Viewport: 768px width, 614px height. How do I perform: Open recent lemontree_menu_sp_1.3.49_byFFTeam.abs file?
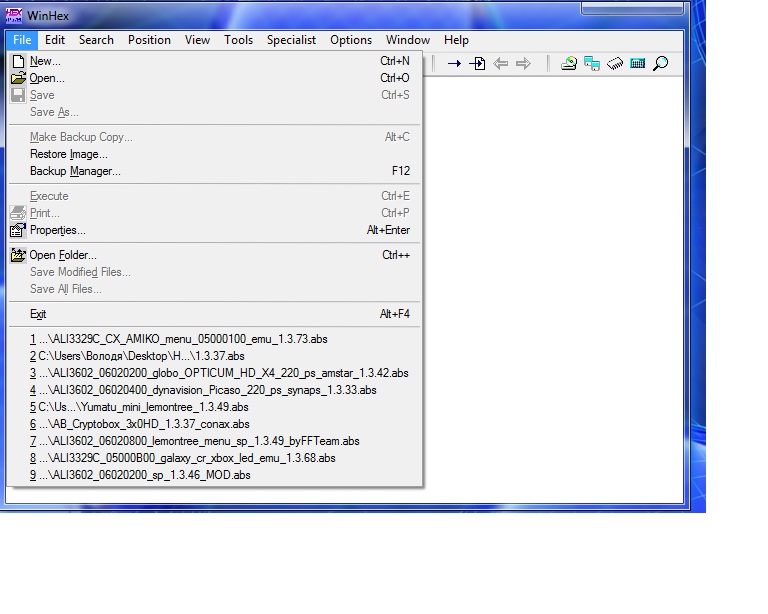215,441
